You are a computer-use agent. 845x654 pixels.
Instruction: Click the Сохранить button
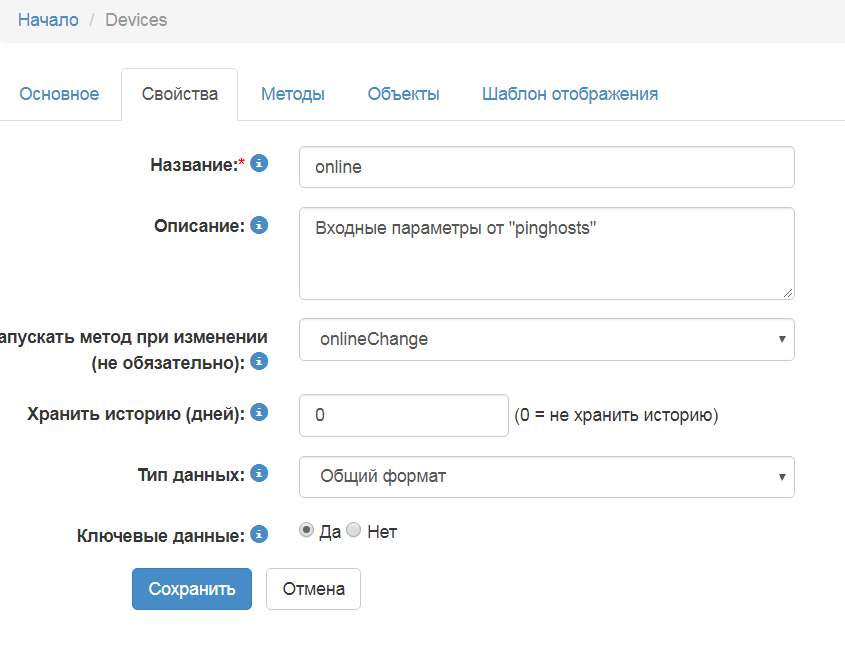191,589
